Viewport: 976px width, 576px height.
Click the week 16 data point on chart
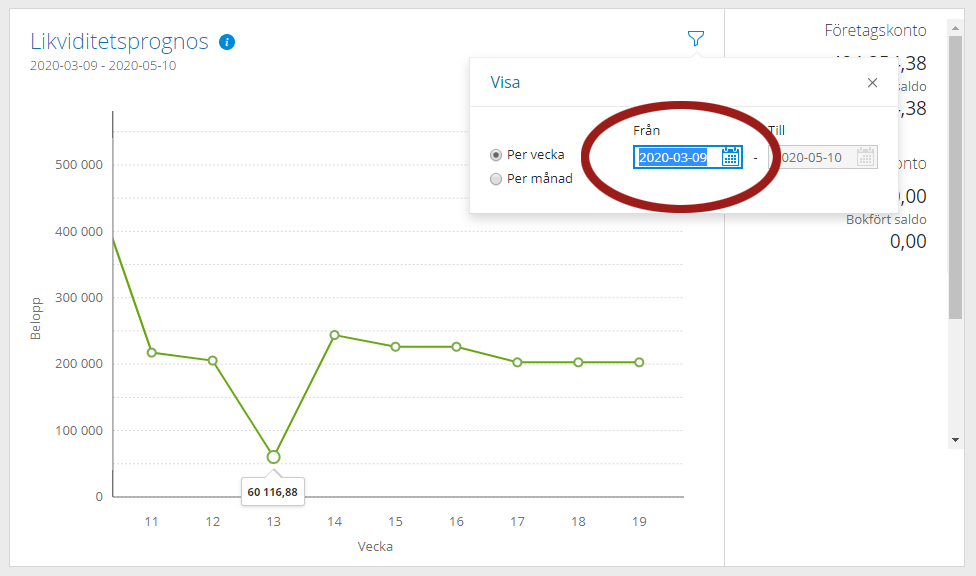pyautogui.click(x=456, y=347)
